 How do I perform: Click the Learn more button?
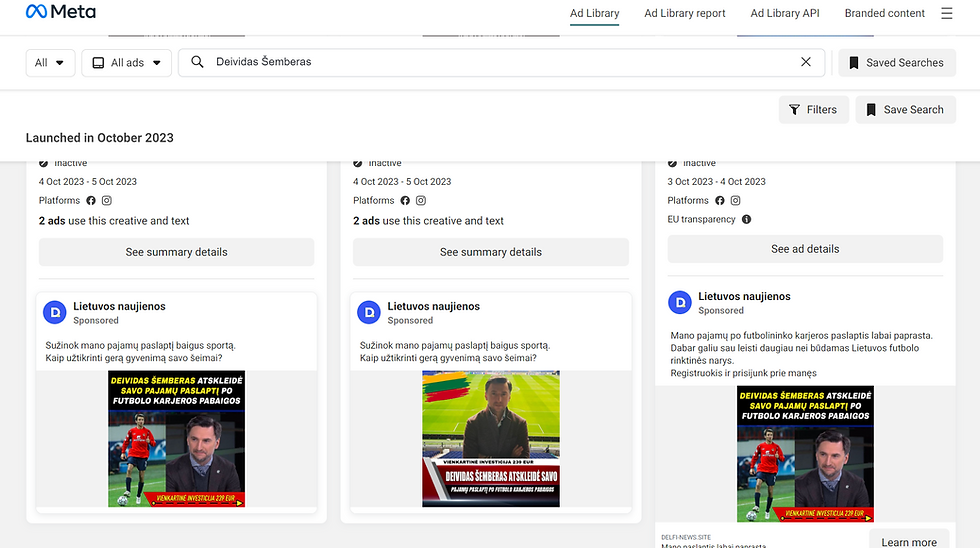click(909, 541)
